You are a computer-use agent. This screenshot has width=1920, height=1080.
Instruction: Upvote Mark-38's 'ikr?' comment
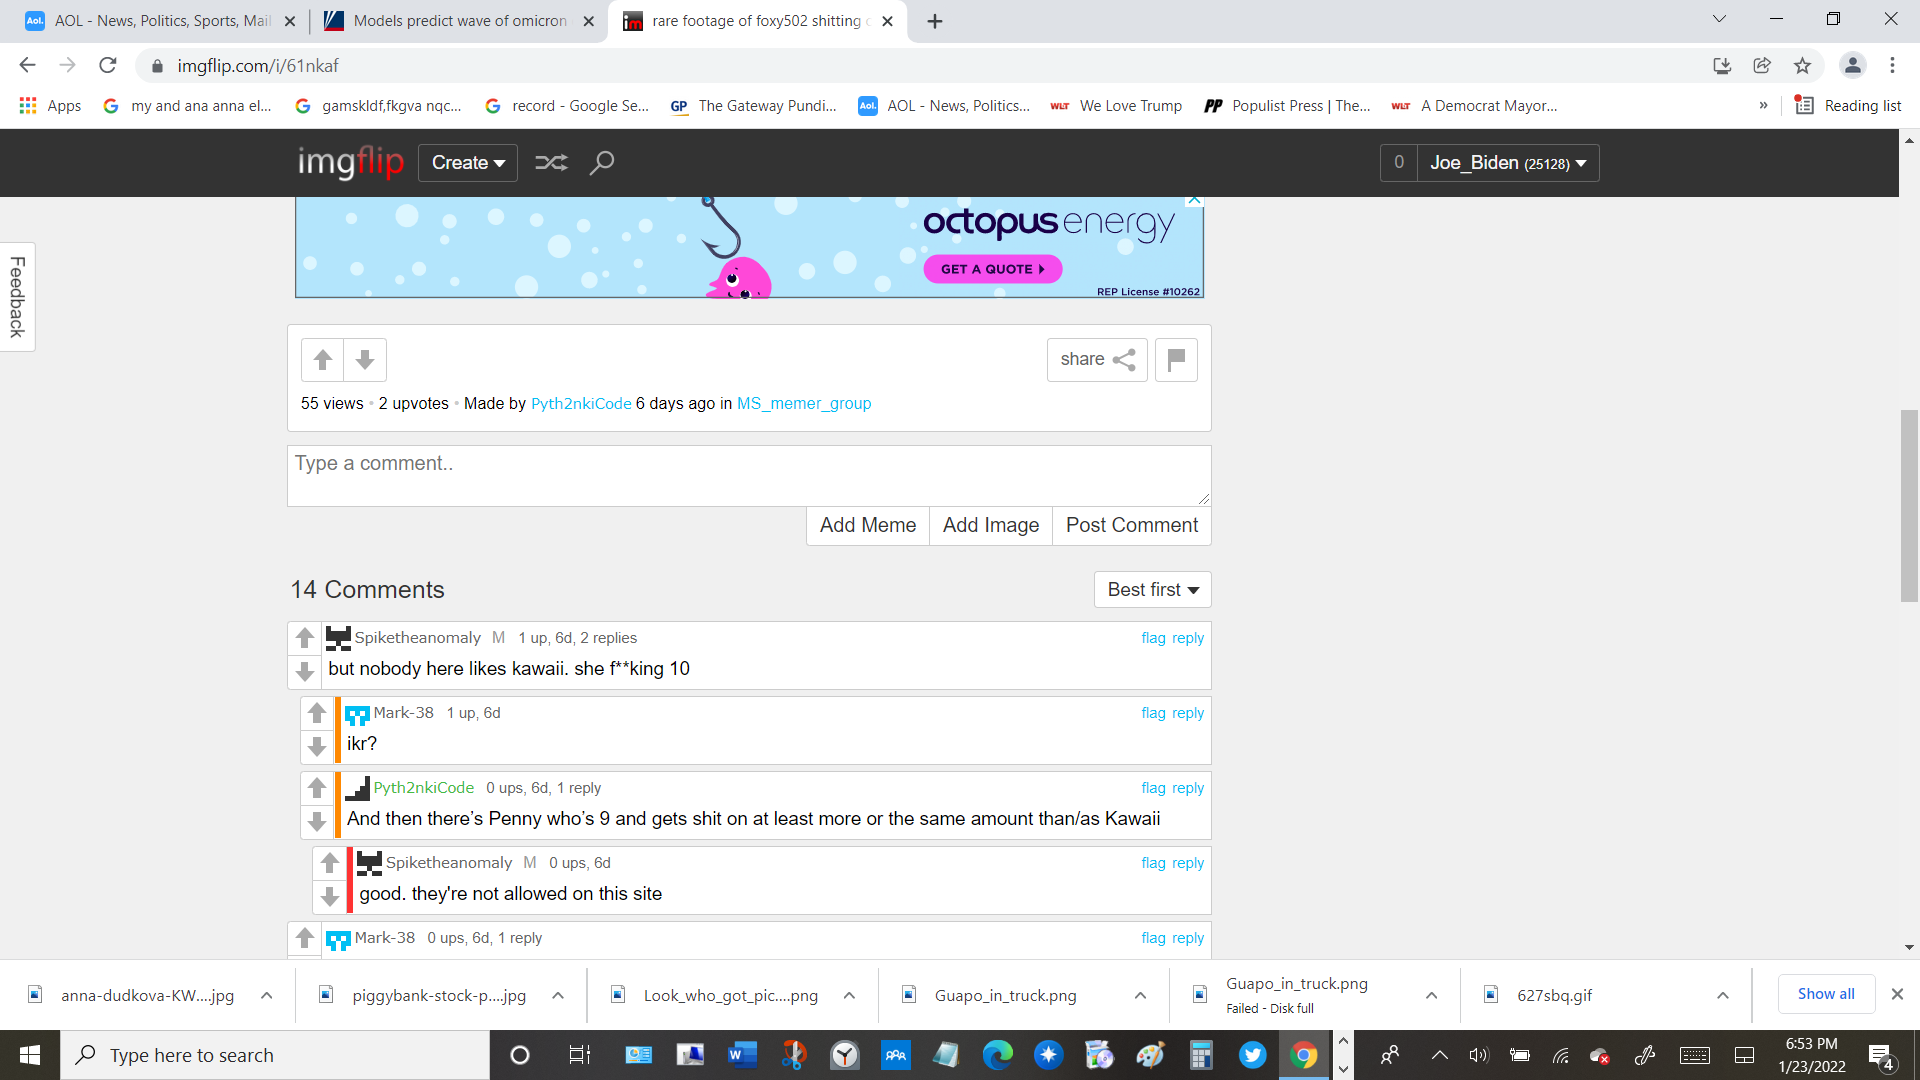[x=317, y=713]
